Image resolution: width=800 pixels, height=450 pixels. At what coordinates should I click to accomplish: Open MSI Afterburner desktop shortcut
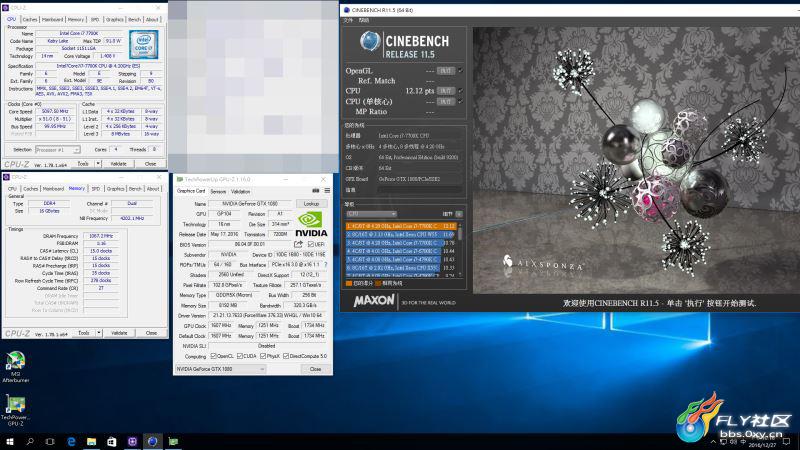(x=15, y=366)
